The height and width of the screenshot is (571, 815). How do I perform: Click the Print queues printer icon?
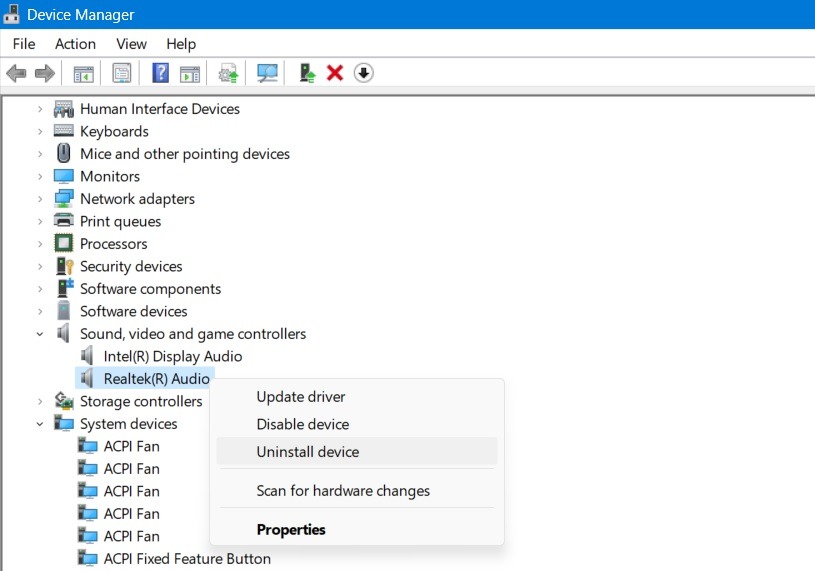pos(63,221)
